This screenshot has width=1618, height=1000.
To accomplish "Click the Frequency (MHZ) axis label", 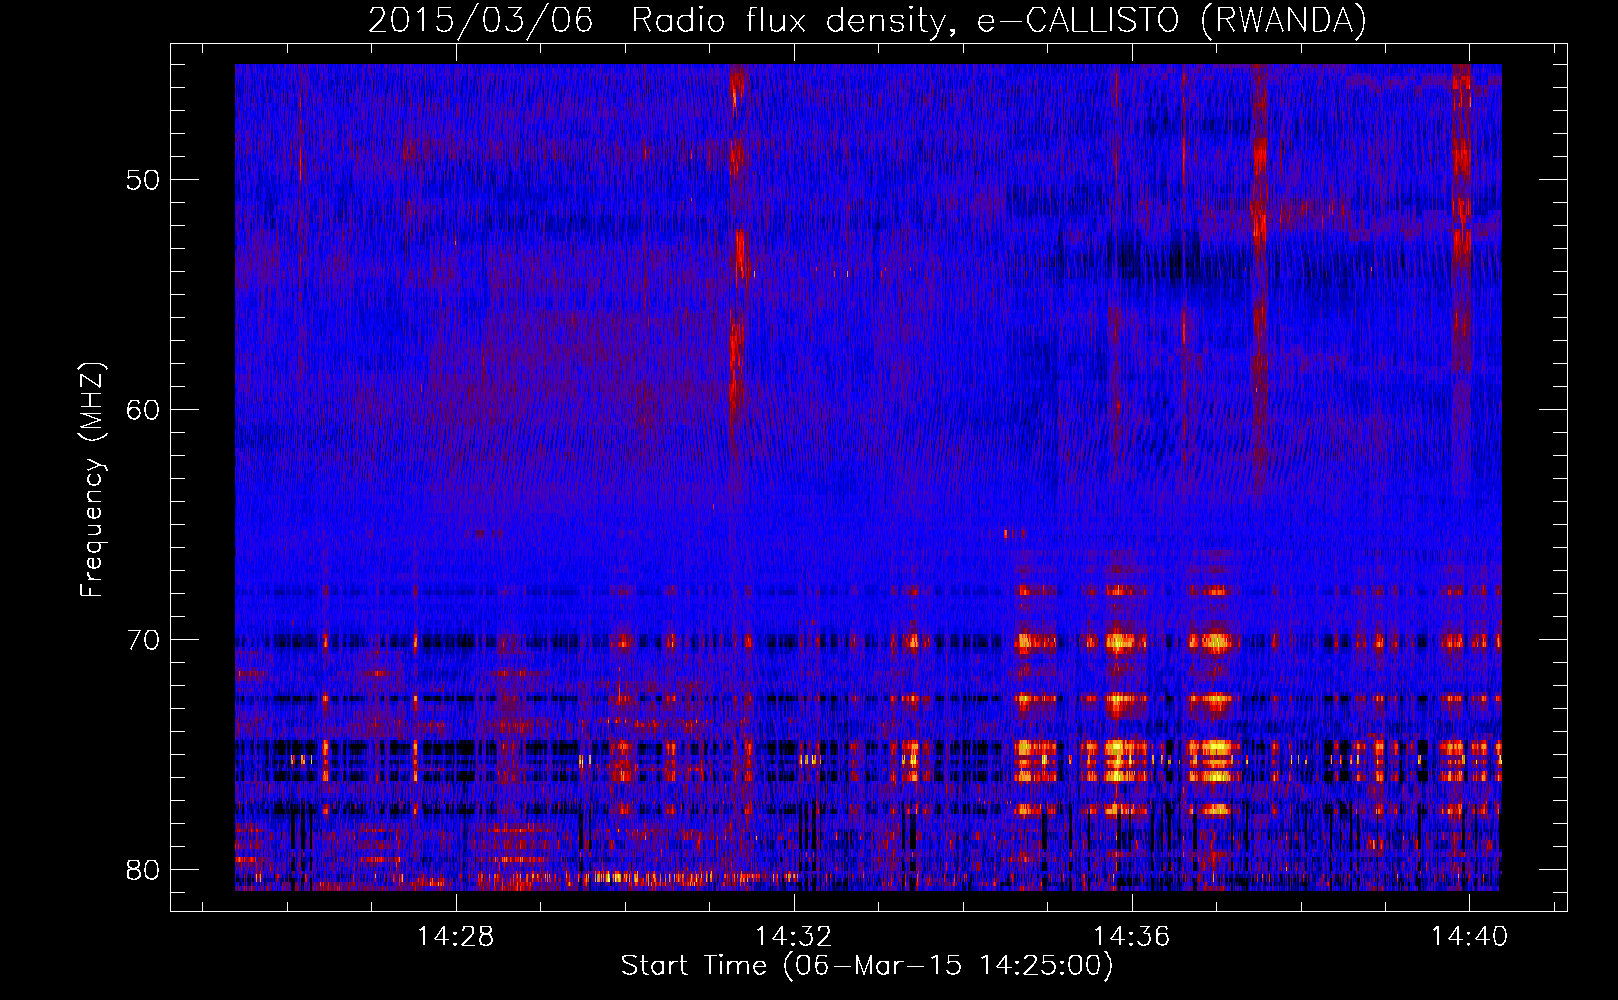I will click(x=92, y=480).
